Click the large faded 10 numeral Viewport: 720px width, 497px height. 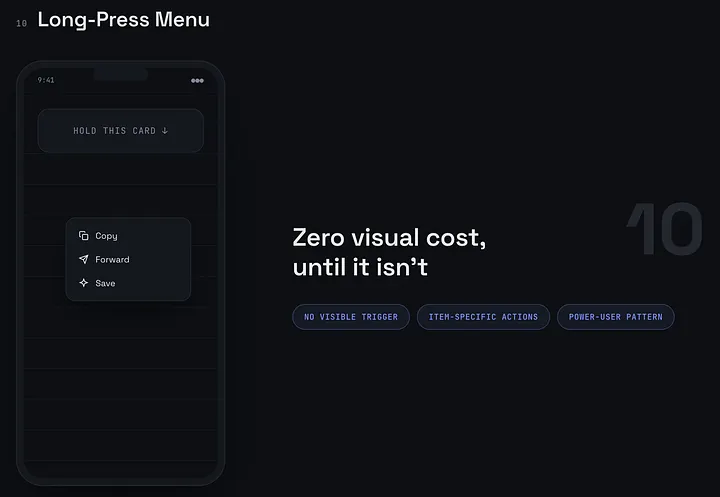664,228
